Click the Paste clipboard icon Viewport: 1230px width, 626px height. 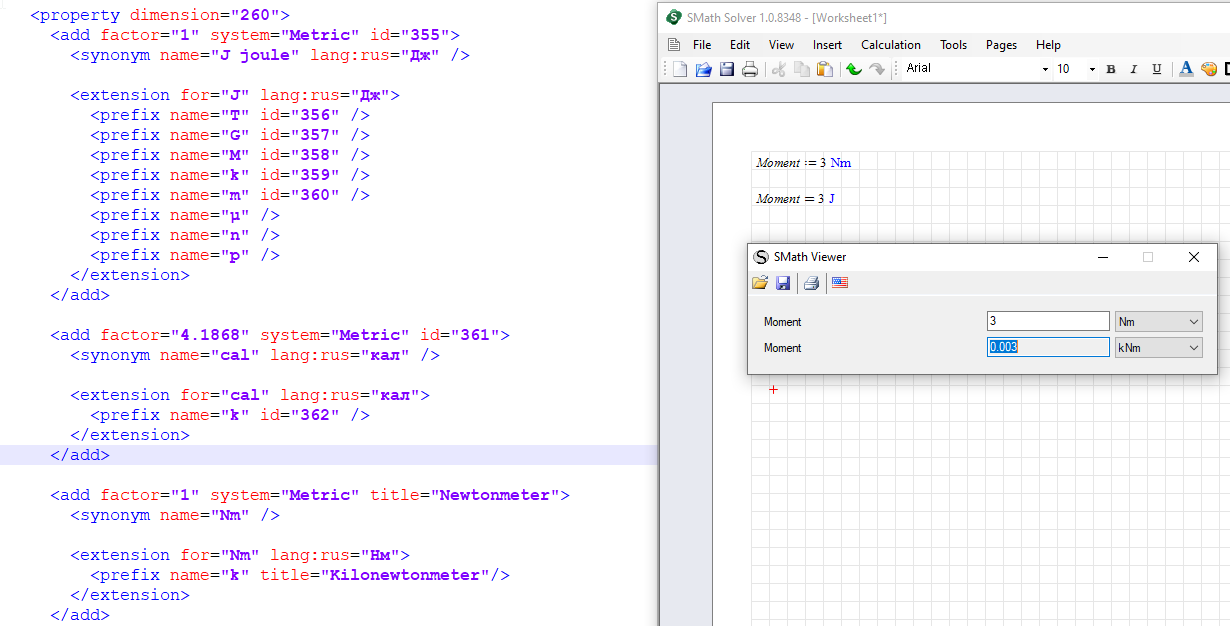coord(824,69)
